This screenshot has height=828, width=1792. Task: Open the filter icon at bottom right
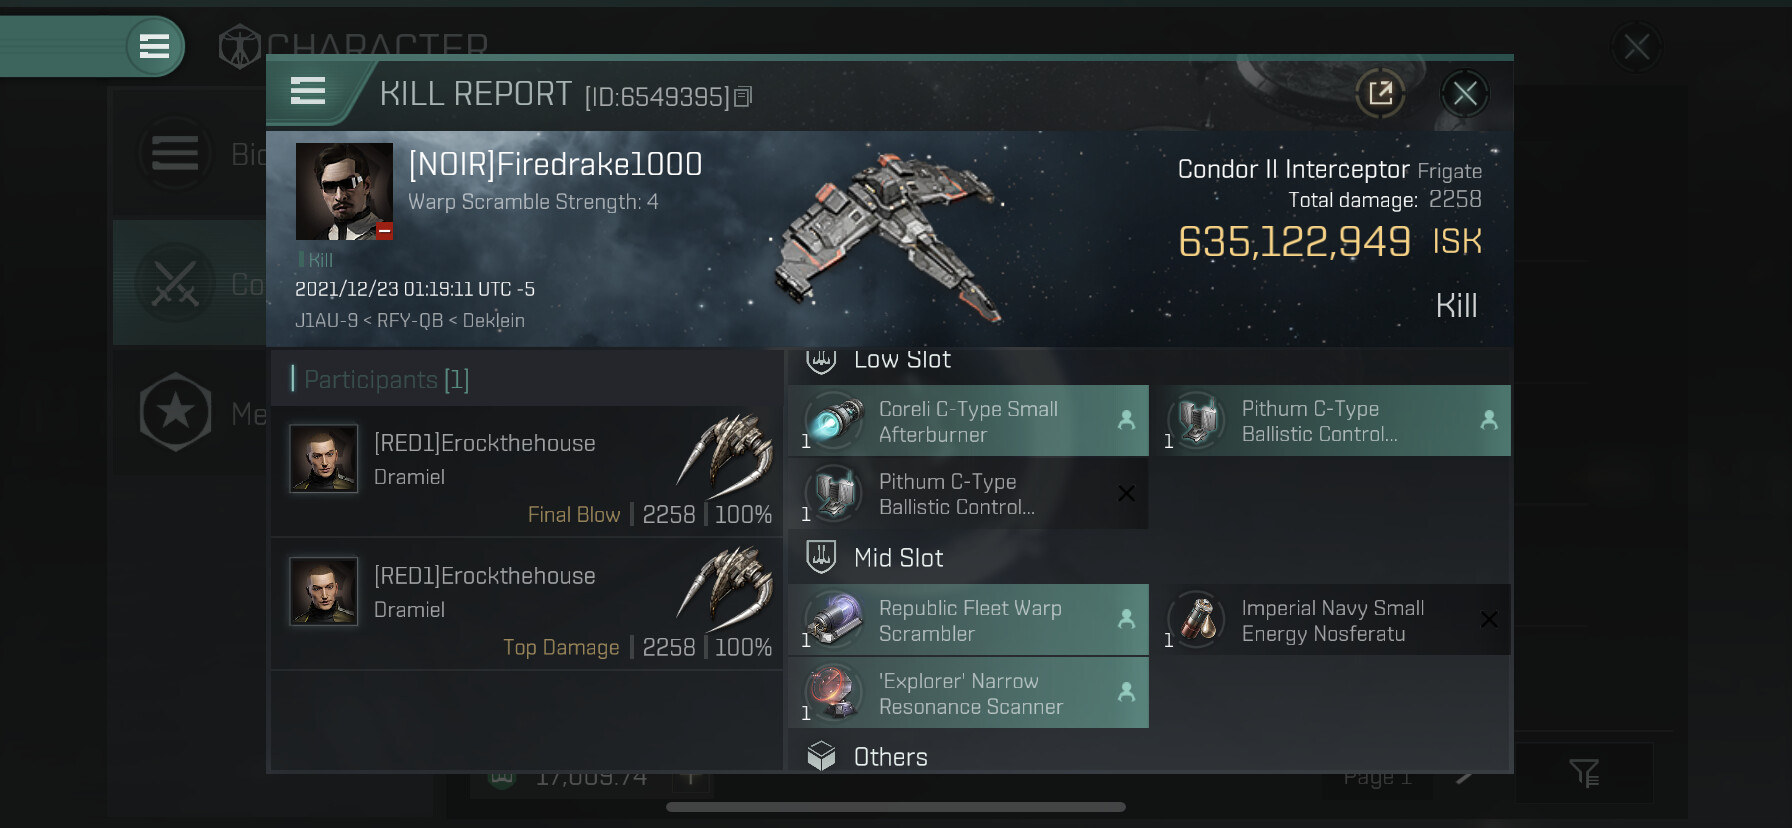pos(1584,773)
